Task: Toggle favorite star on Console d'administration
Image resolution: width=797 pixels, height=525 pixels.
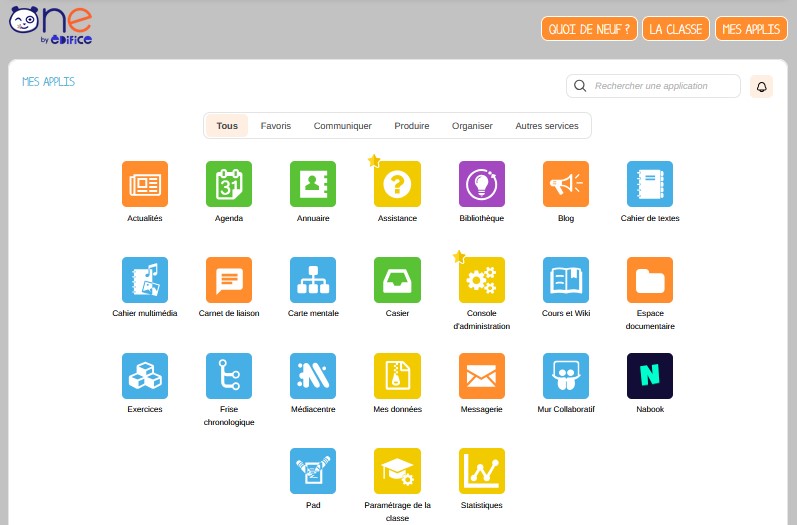Action: (459, 257)
